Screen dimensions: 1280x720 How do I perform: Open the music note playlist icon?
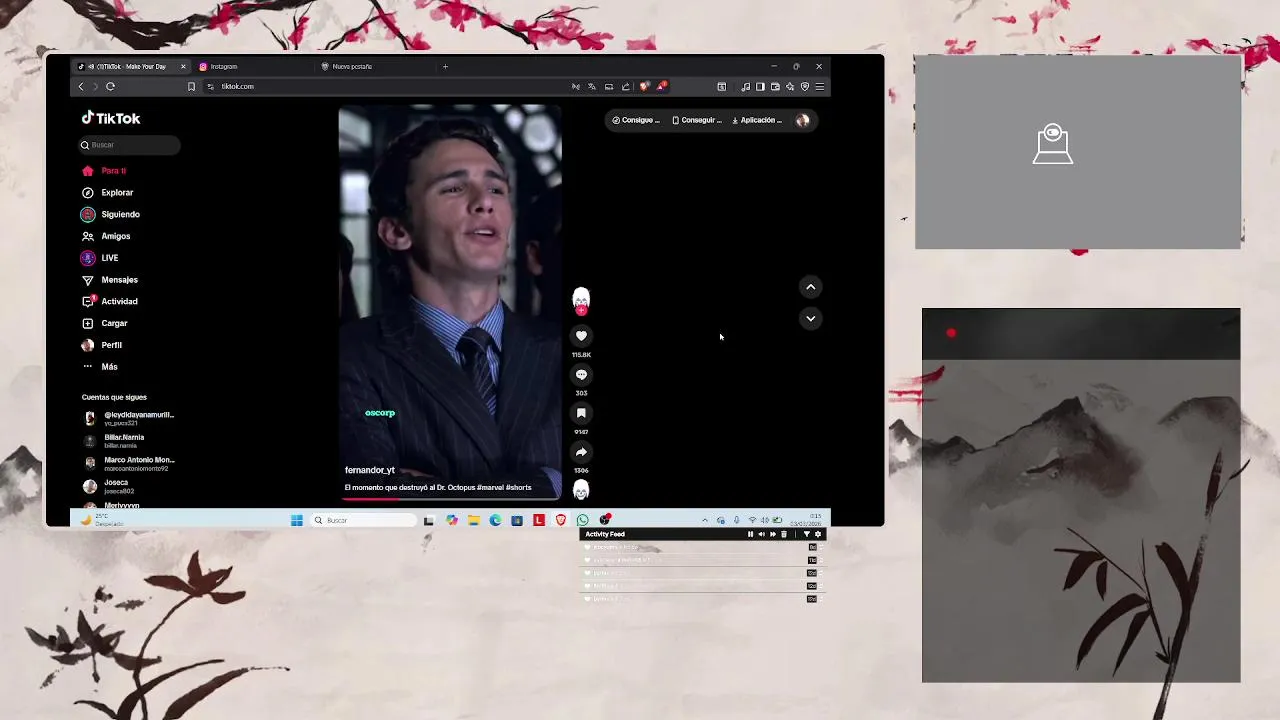pos(745,87)
